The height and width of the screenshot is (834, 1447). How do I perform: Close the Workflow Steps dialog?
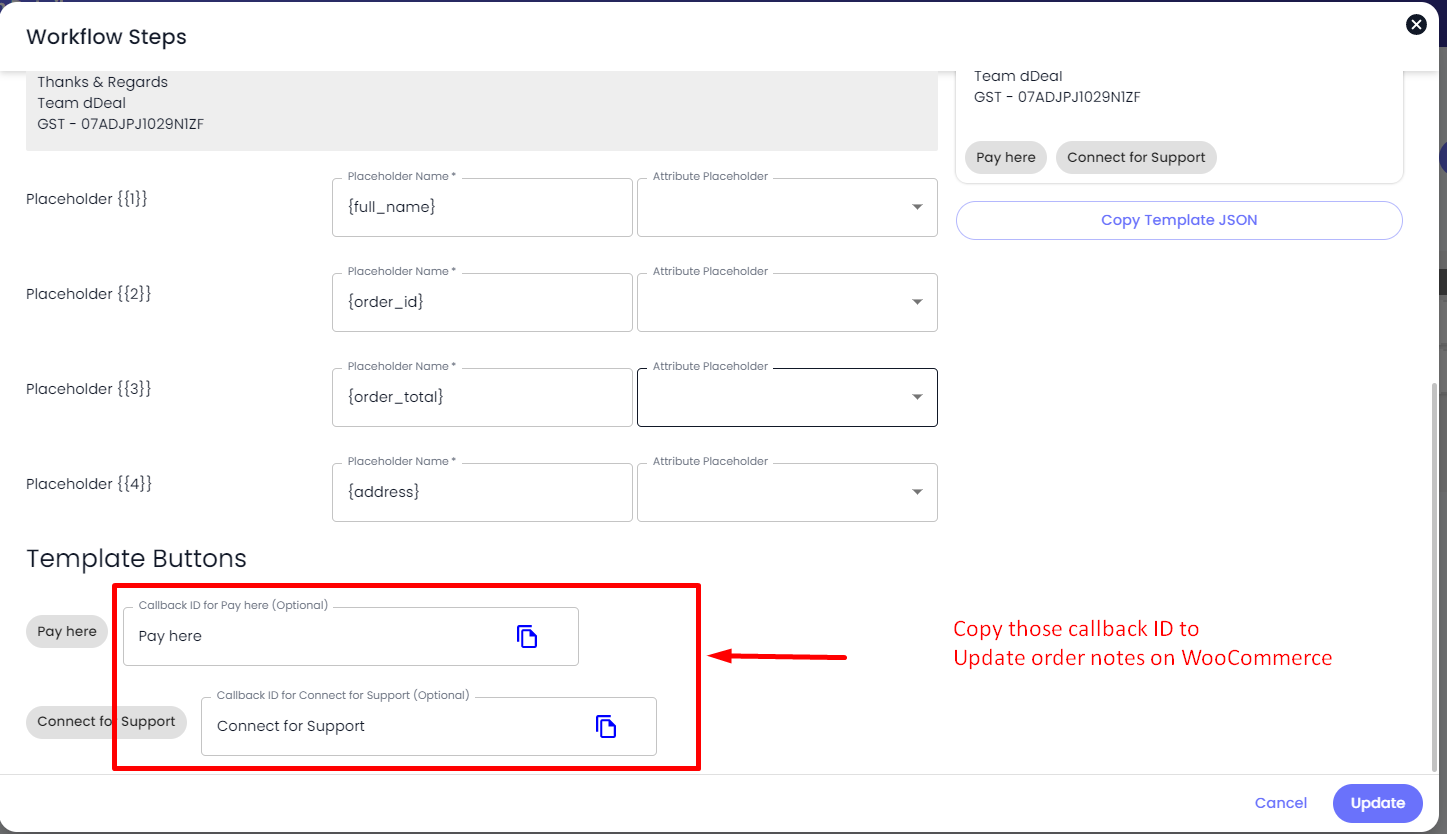coord(1416,25)
